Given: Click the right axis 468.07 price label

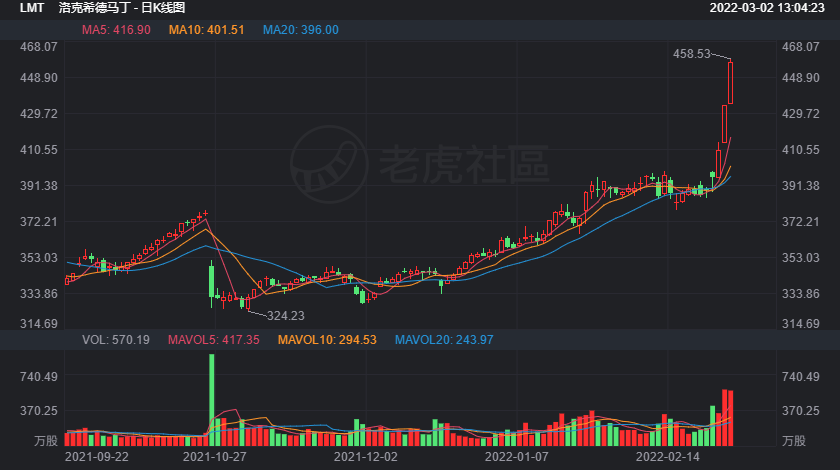Looking at the screenshot, I should coord(800,47).
